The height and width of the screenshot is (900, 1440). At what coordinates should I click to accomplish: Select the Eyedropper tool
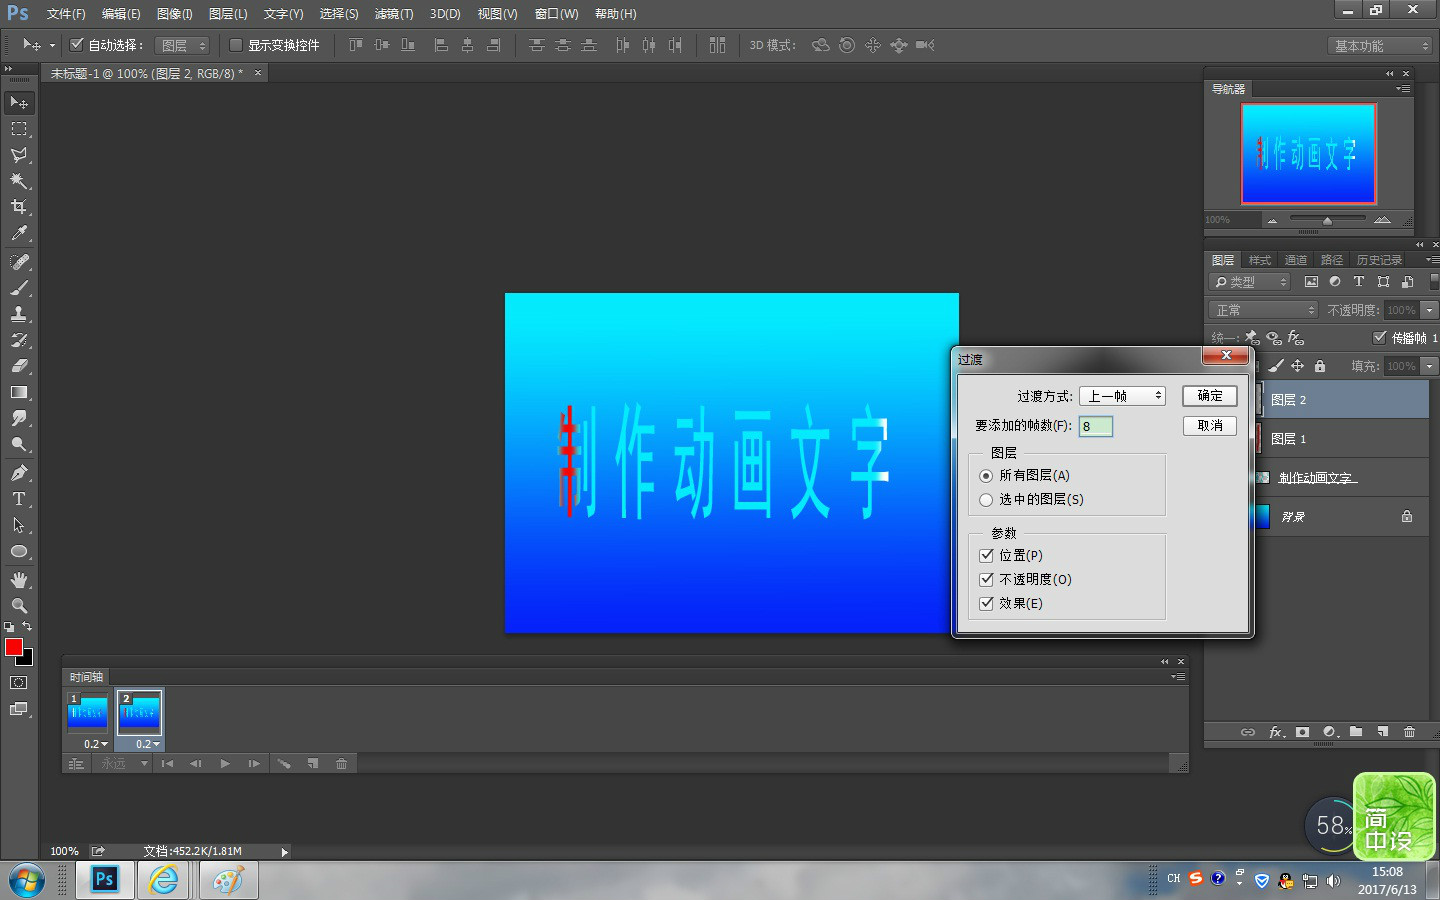pos(19,233)
